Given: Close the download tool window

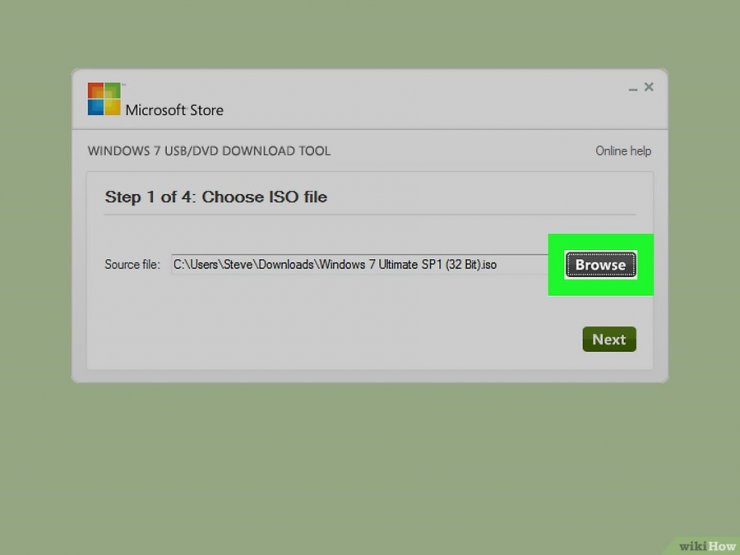Looking at the screenshot, I should pos(649,87).
